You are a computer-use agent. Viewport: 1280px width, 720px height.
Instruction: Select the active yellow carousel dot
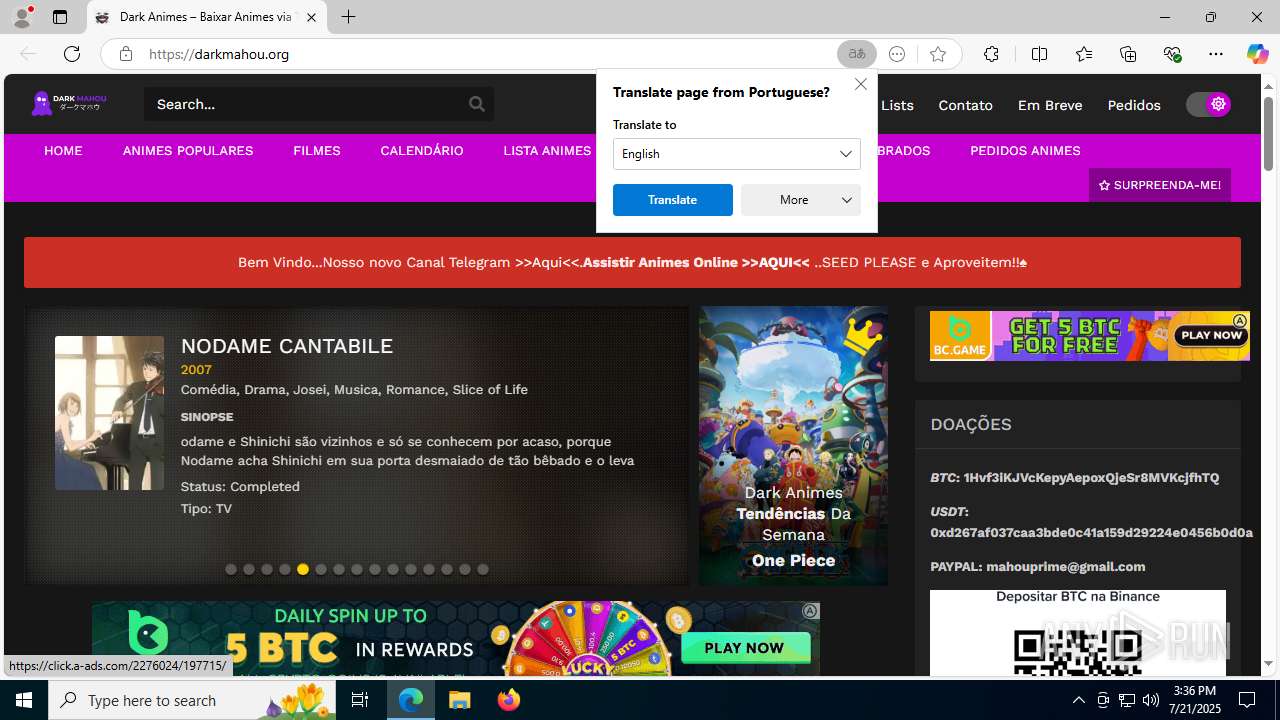(303, 569)
